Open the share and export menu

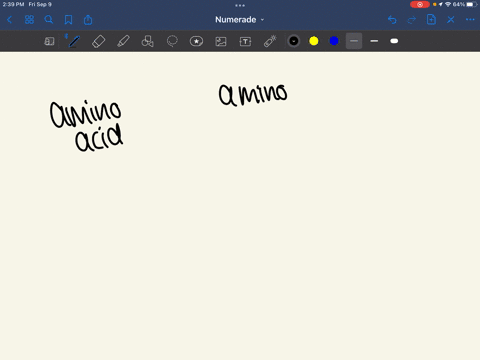coord(88,20)
